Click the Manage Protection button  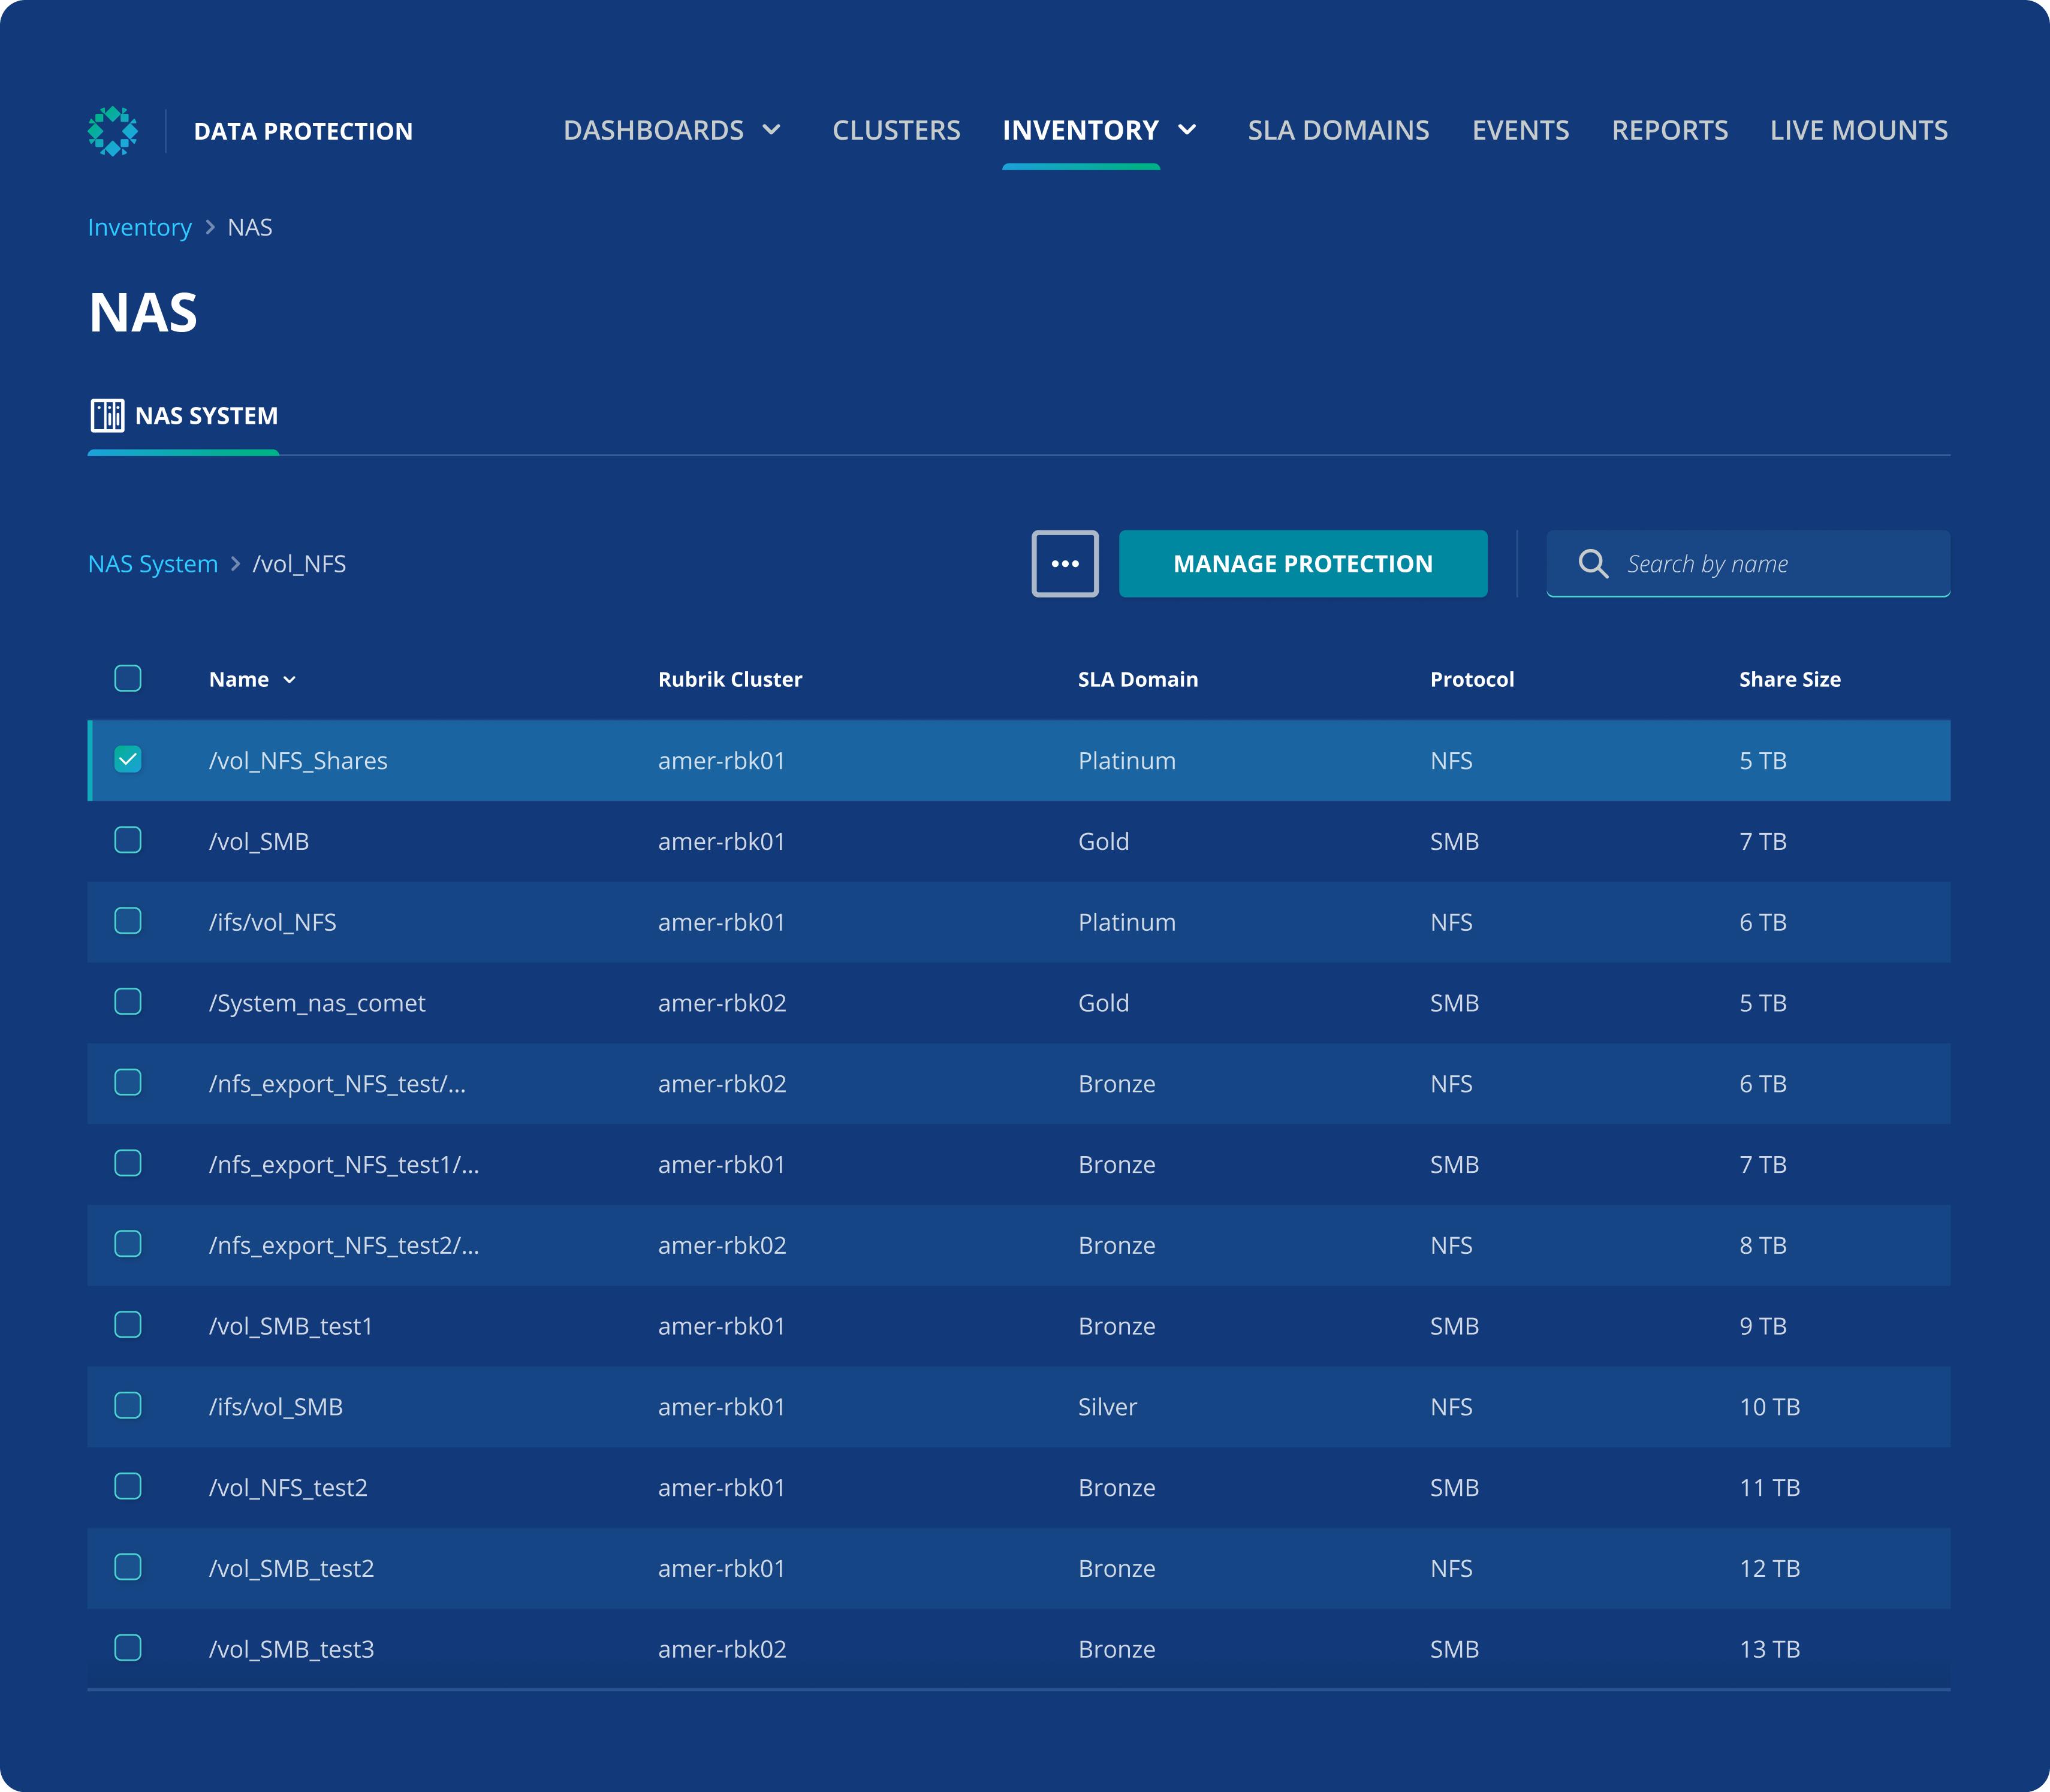pyautogui.click(x=1303, y=564)
